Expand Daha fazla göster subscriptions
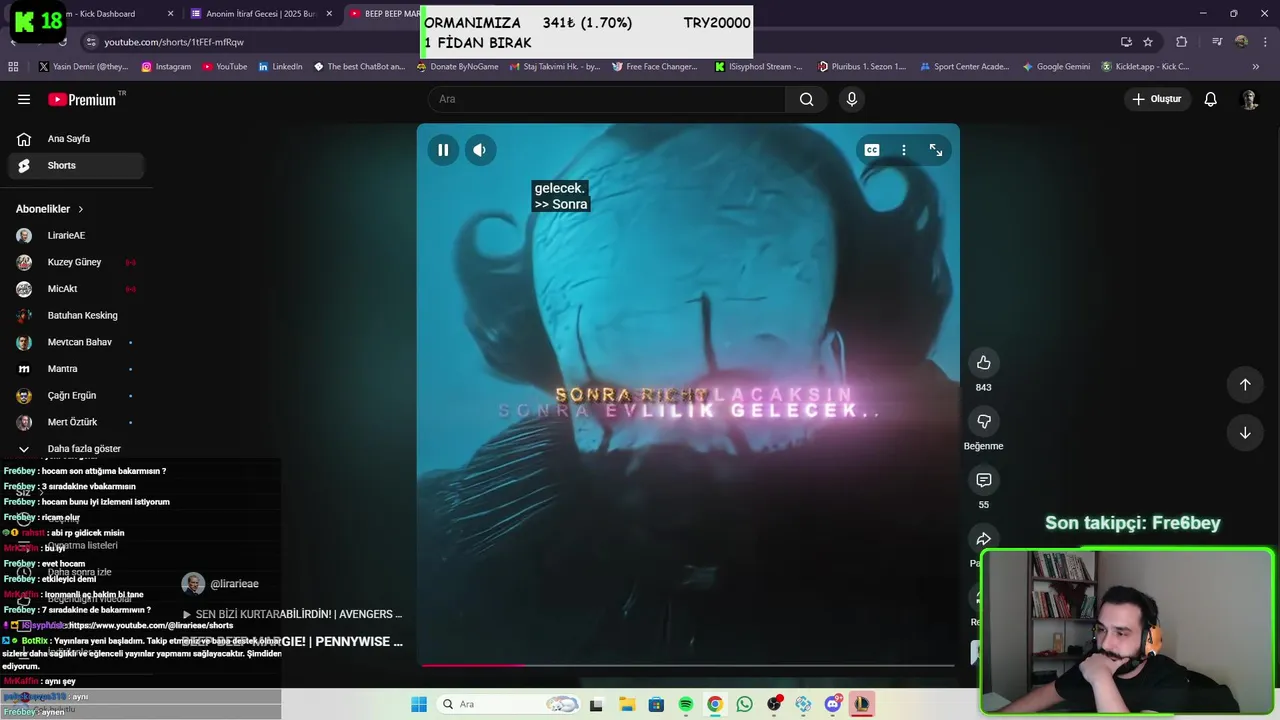The image size is (1280, 720). point(76,449)
